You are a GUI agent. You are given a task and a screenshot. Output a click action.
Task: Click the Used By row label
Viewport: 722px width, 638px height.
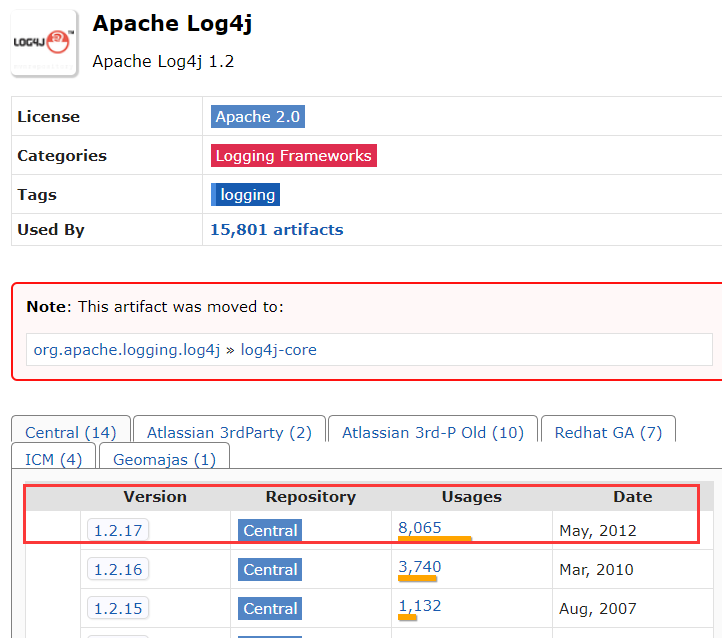(51, 229)
